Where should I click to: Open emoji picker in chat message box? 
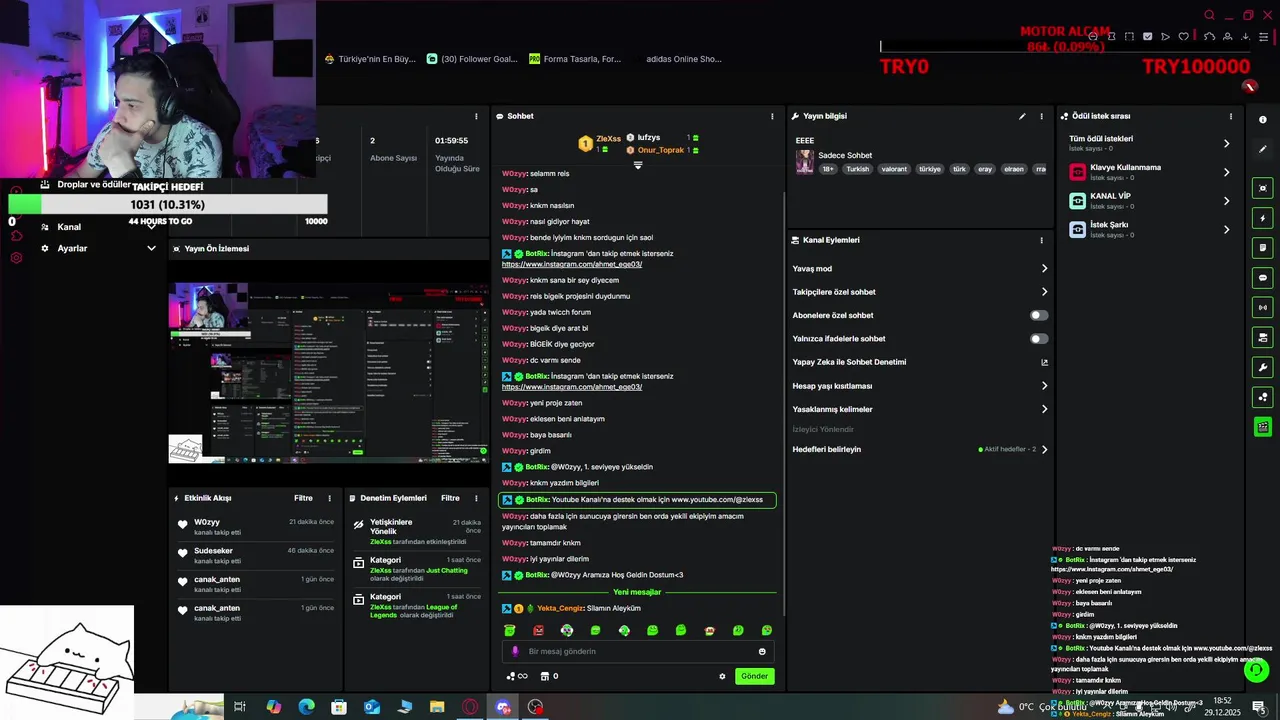tap(762, 652)
